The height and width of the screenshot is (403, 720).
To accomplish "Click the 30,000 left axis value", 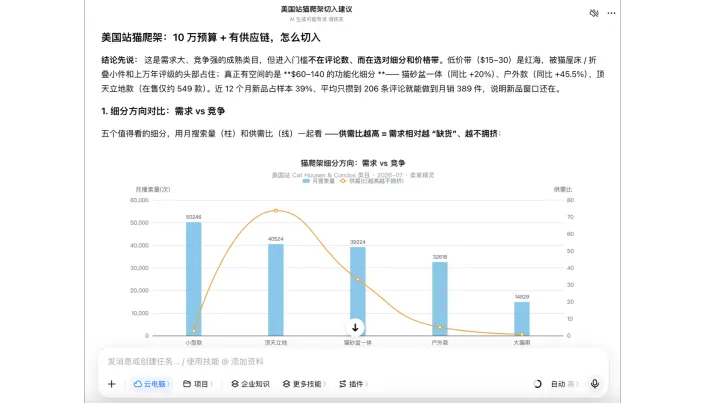I will tap(139, 268).
